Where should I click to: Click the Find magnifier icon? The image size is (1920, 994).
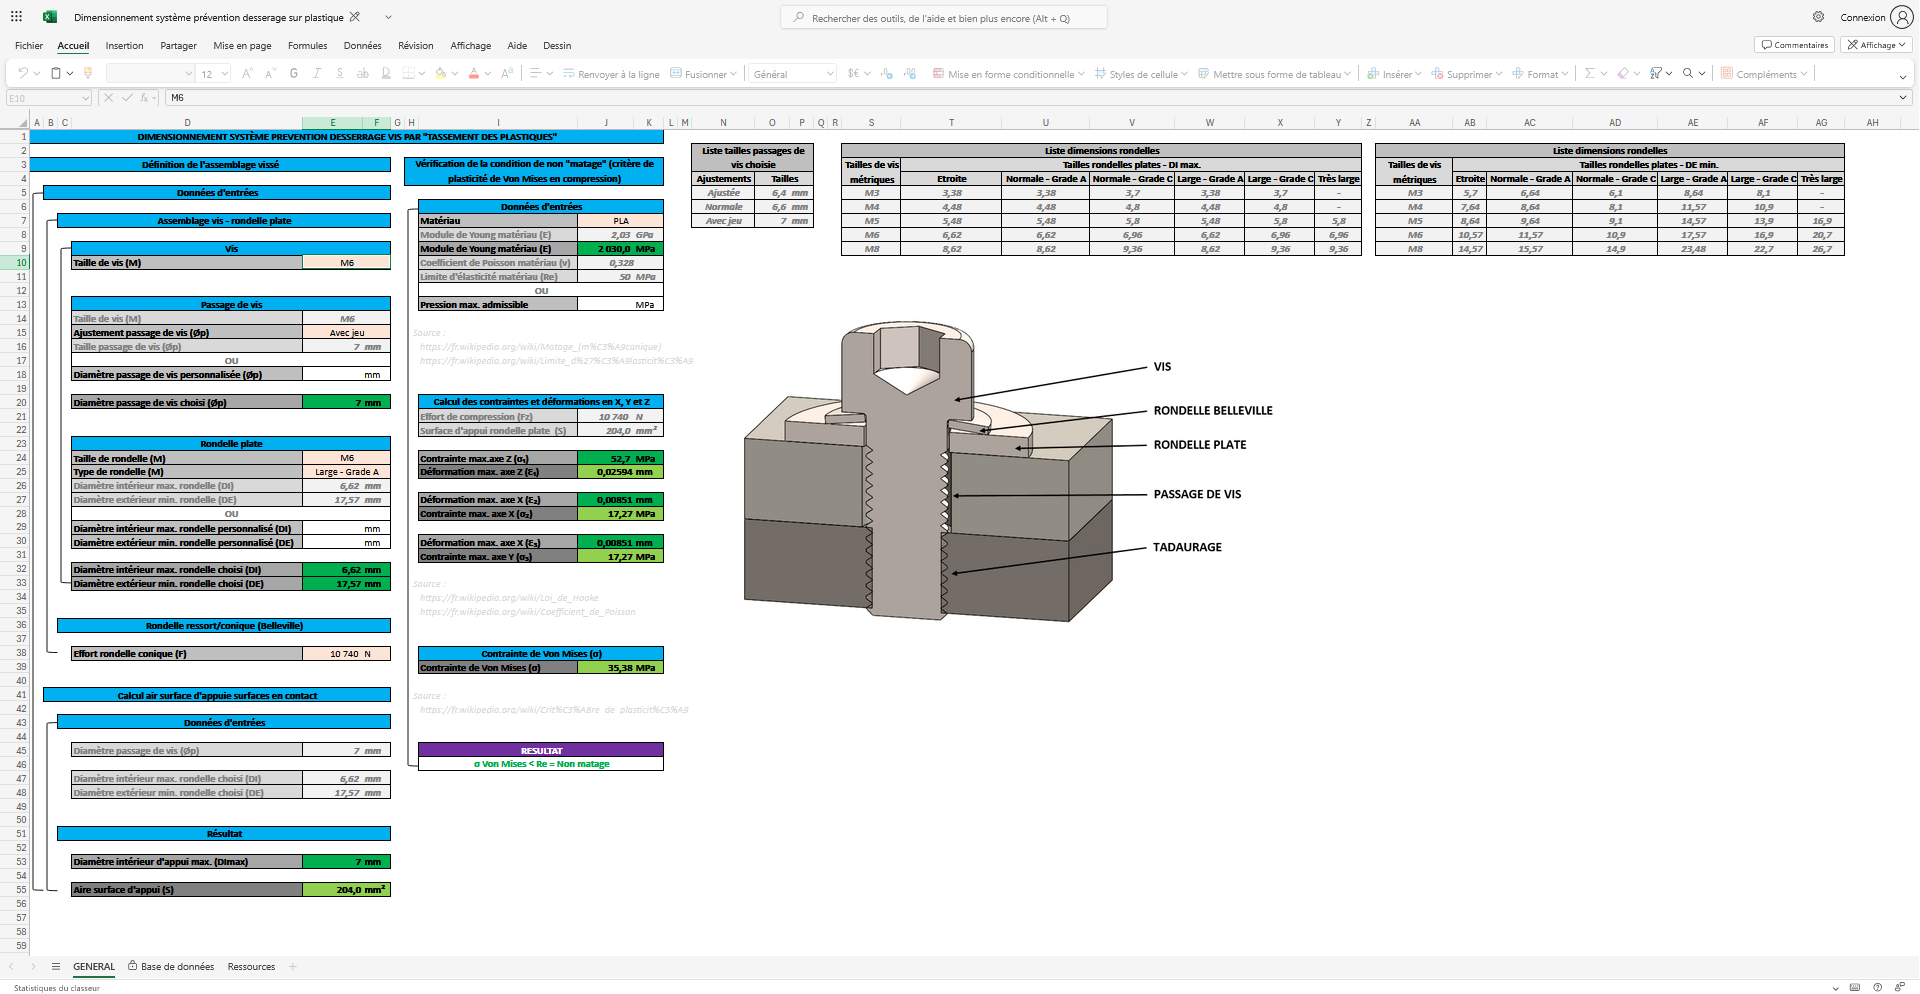coord(1688,73)
